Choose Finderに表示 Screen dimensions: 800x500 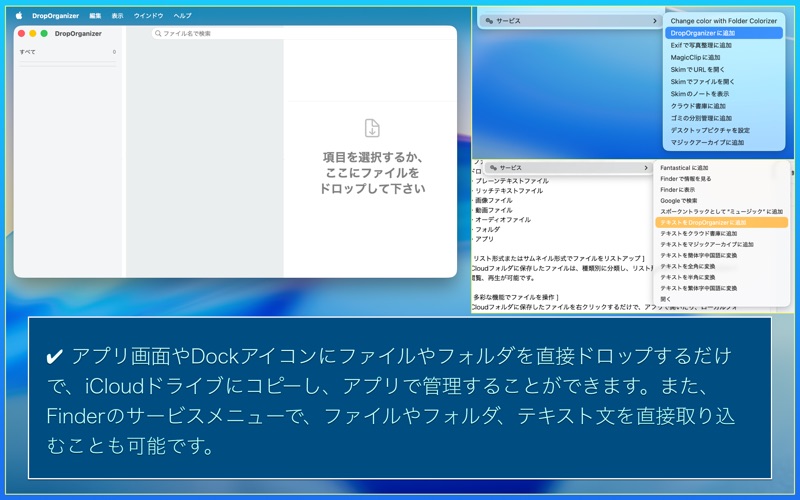(x=721, y=190)
